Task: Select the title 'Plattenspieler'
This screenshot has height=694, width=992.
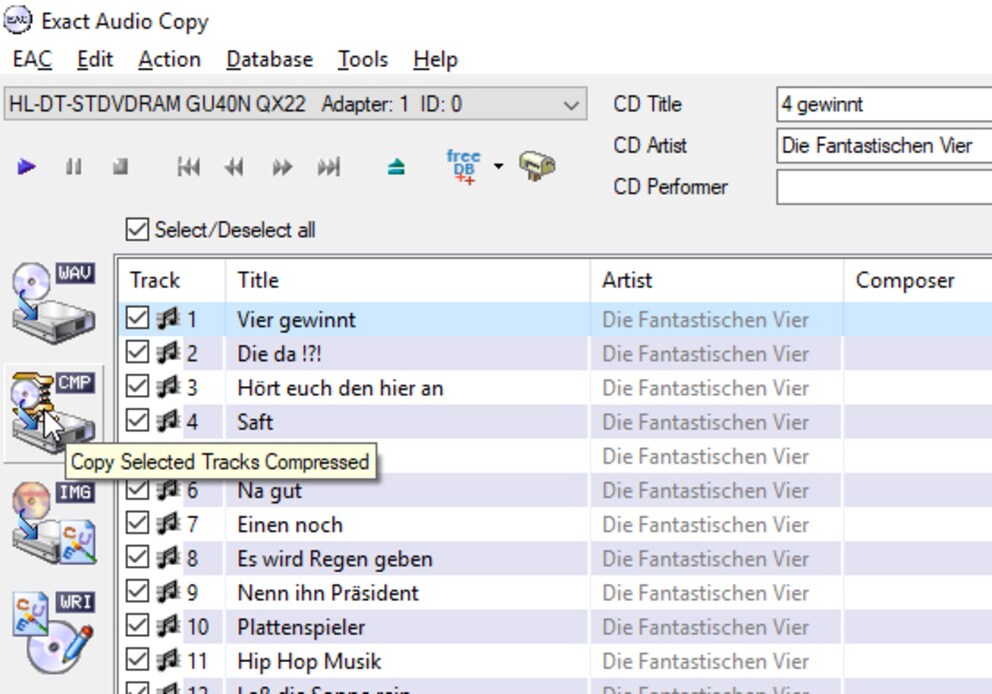Action: point(301,627)
